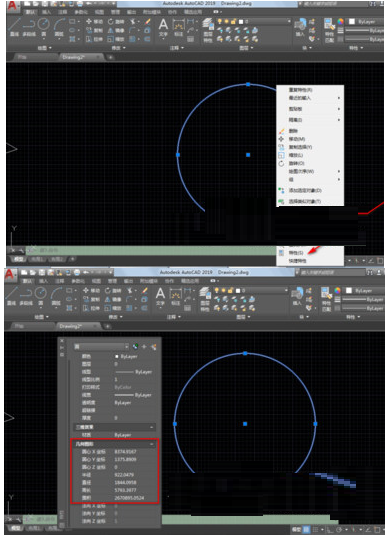Click Select Objects icon in Properties palette
Image resolution: width=385 pixels, height=536 pixels.
pyautogui.click(x=144, y=347)
